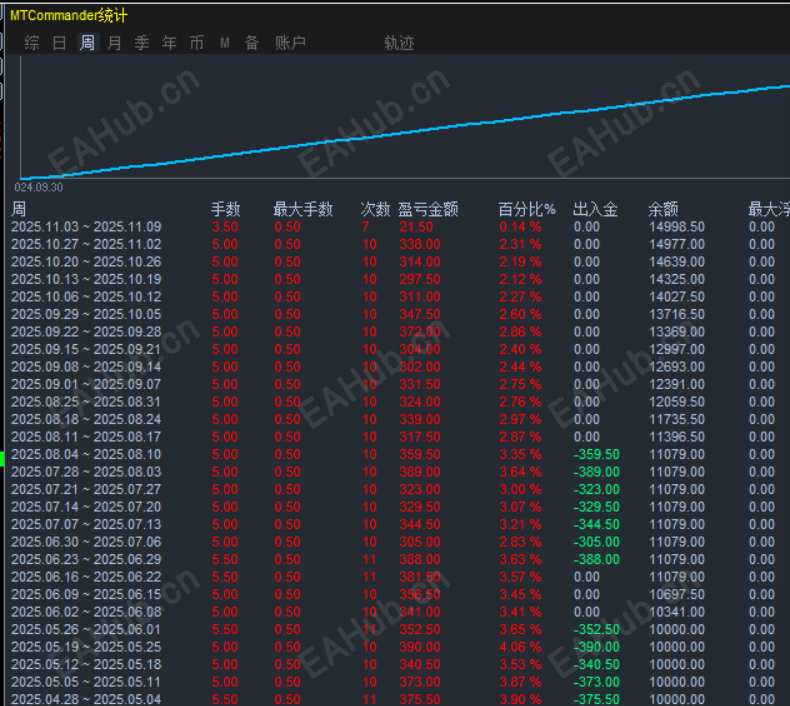Select week row 2025.10.06 ~ 2025.10.12

tap(398, 297)
